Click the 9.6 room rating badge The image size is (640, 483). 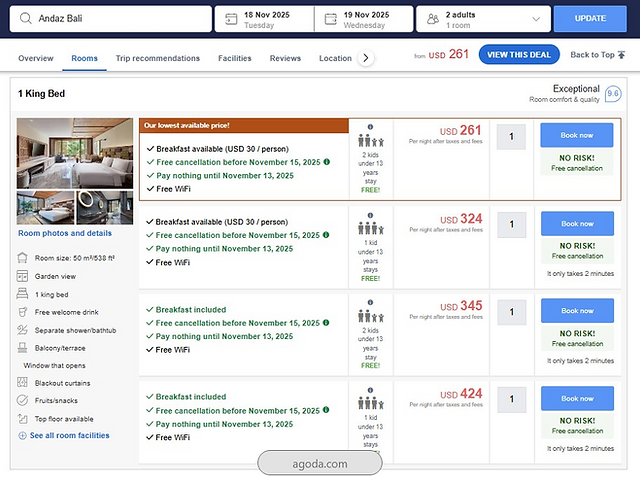tap(613, 94)
